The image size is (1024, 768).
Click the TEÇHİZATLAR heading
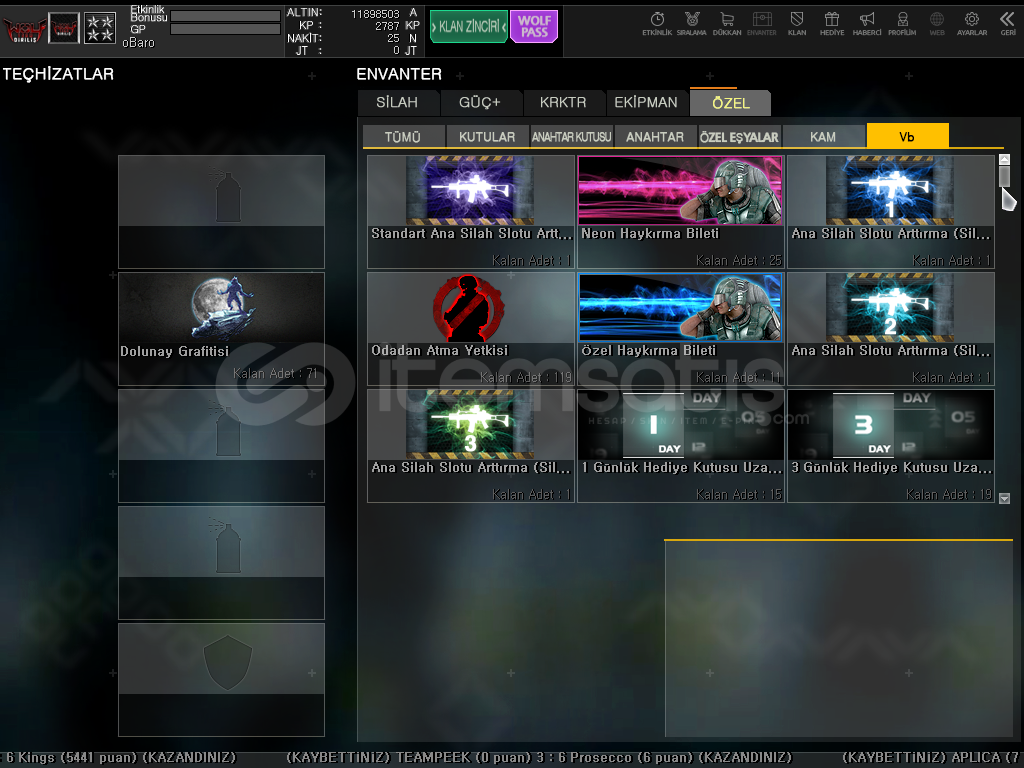click(58, 74)
